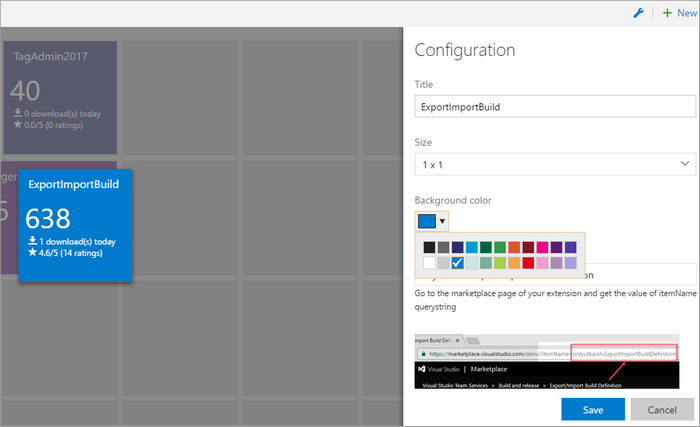Select the ExportImportBuild widget tile
700x427 pixels.
point(75,225)
